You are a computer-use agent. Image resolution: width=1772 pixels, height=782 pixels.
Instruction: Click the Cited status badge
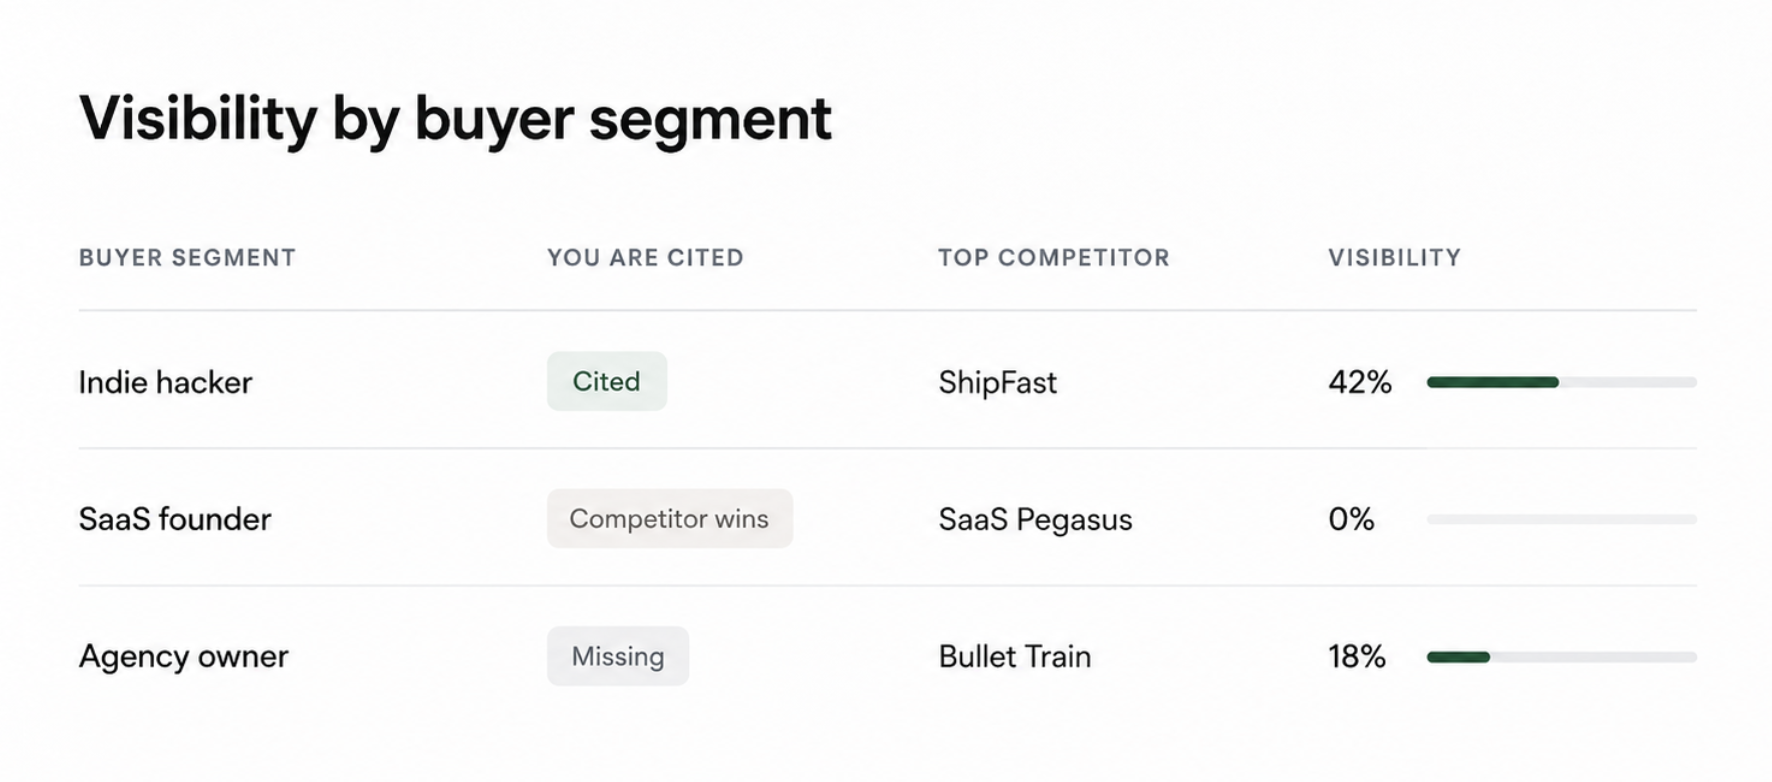pos(607,381)
